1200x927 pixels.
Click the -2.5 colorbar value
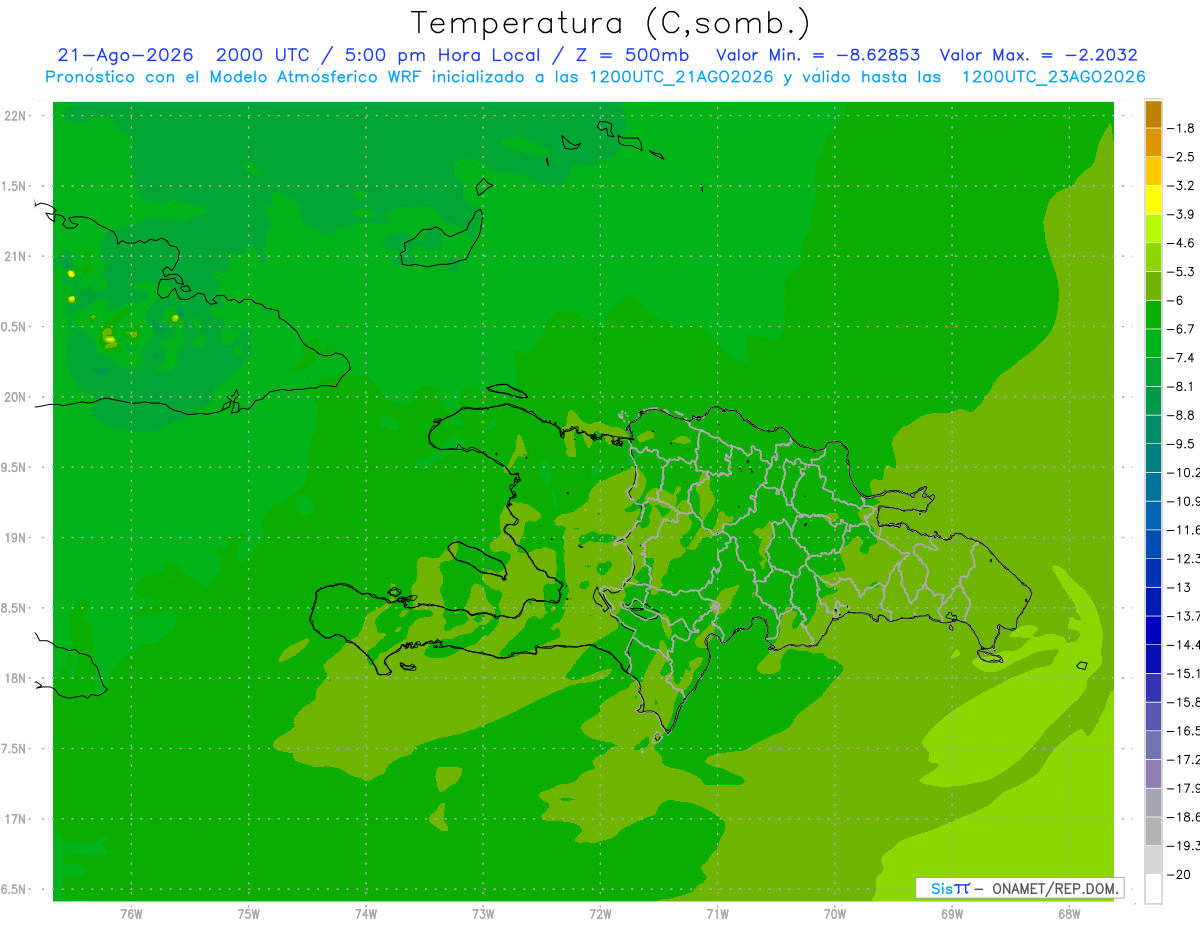(1181, 157)
